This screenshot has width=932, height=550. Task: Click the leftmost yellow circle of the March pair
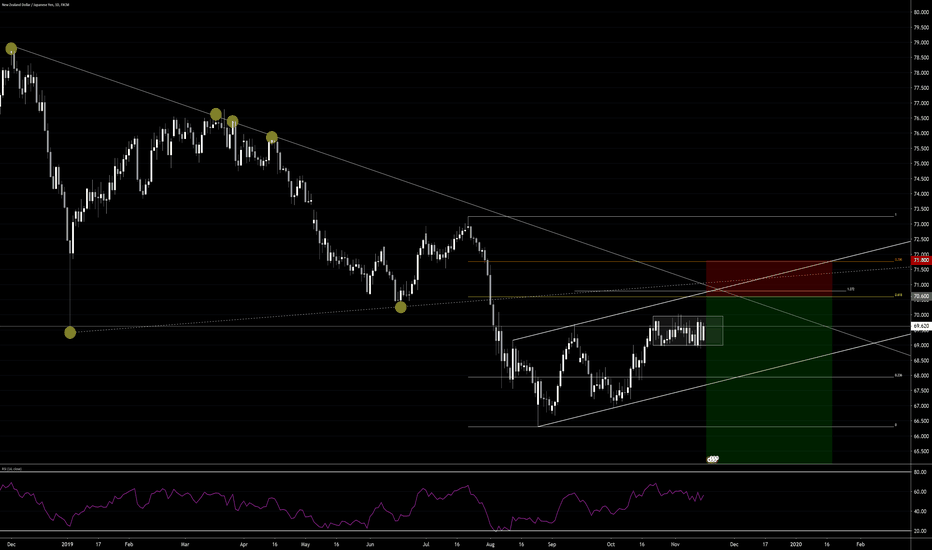[215, 114]
